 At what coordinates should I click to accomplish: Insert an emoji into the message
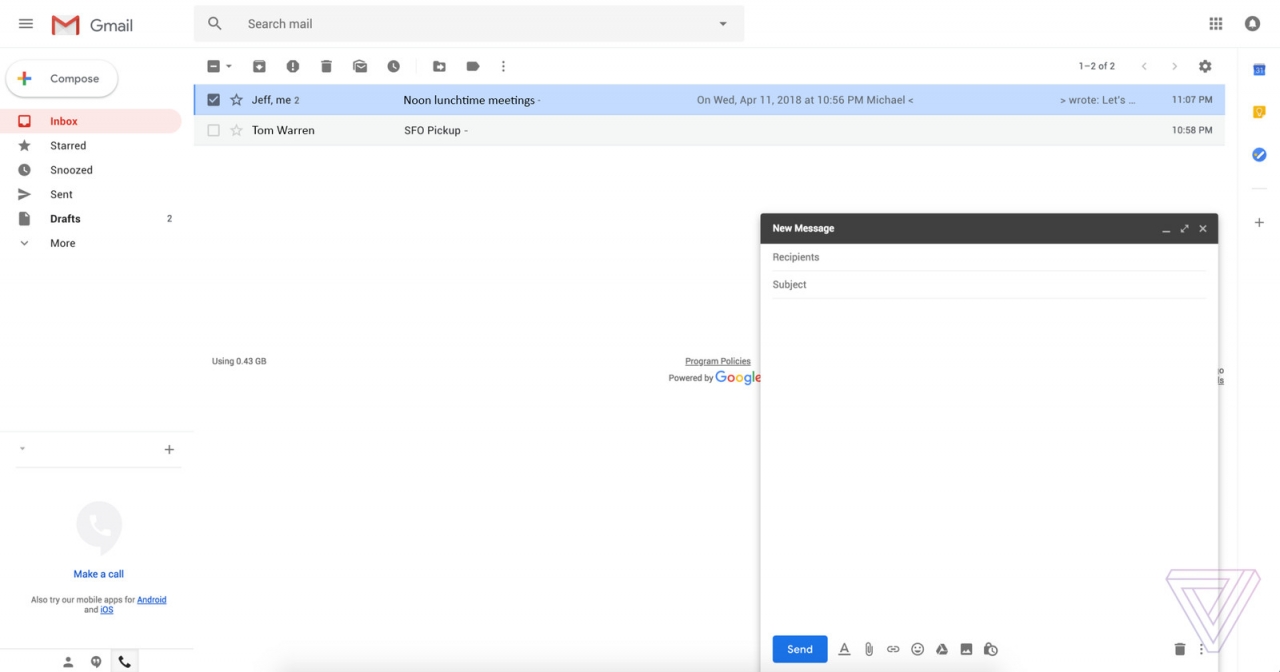click(917, 649)
